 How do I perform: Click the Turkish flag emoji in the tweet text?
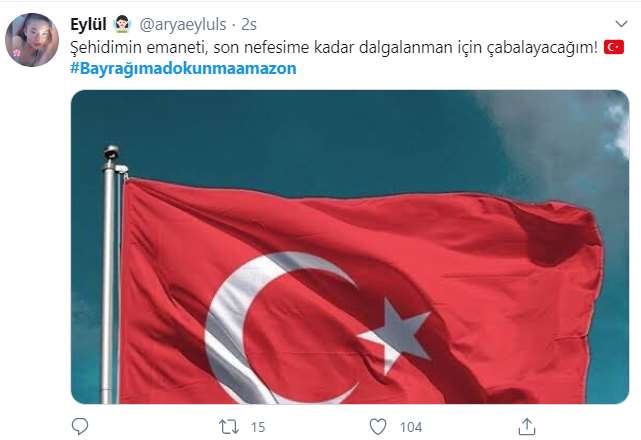(x=614, y=47)
